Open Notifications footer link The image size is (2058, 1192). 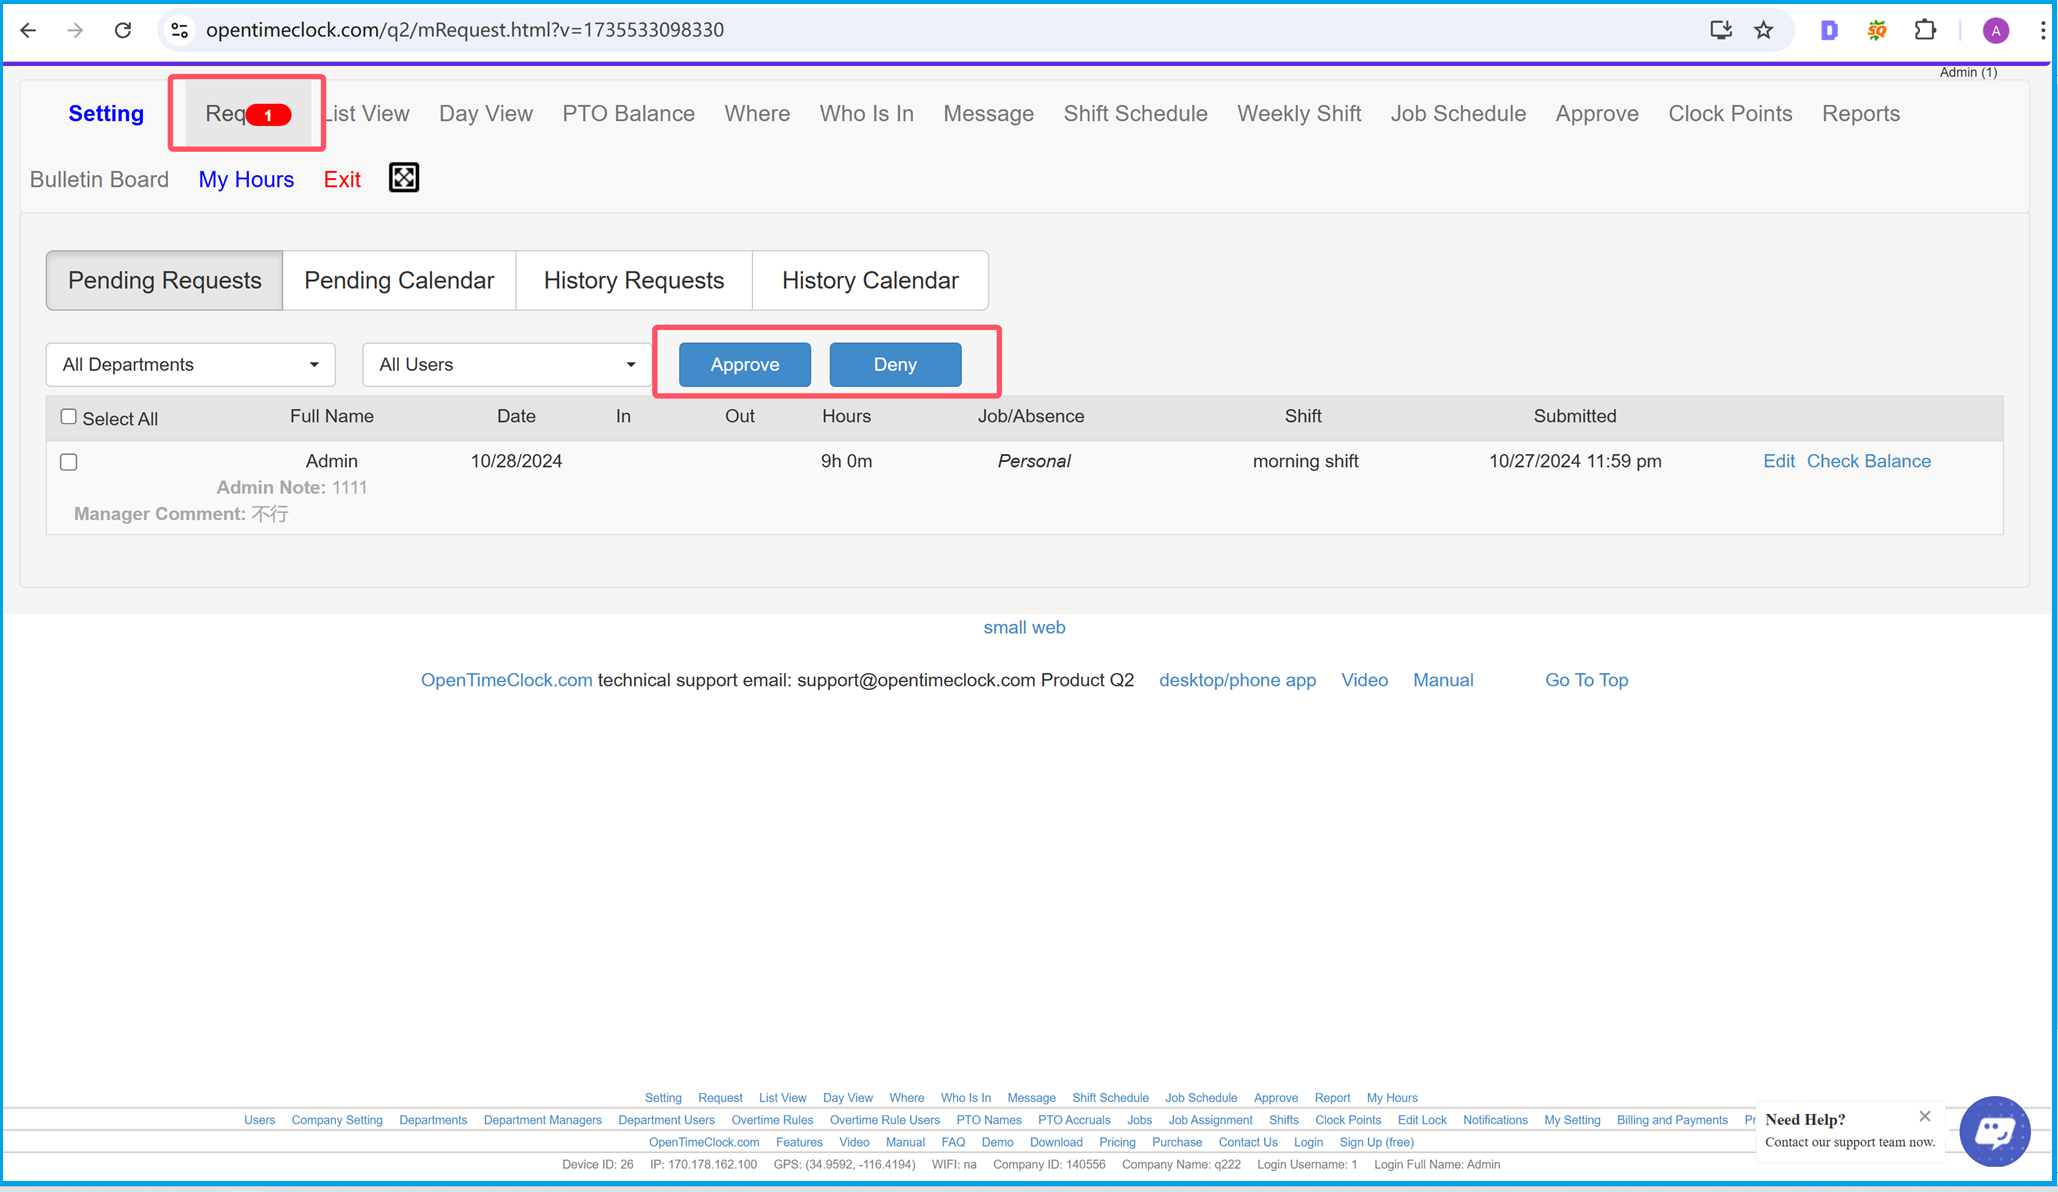coord(1495,1120)
